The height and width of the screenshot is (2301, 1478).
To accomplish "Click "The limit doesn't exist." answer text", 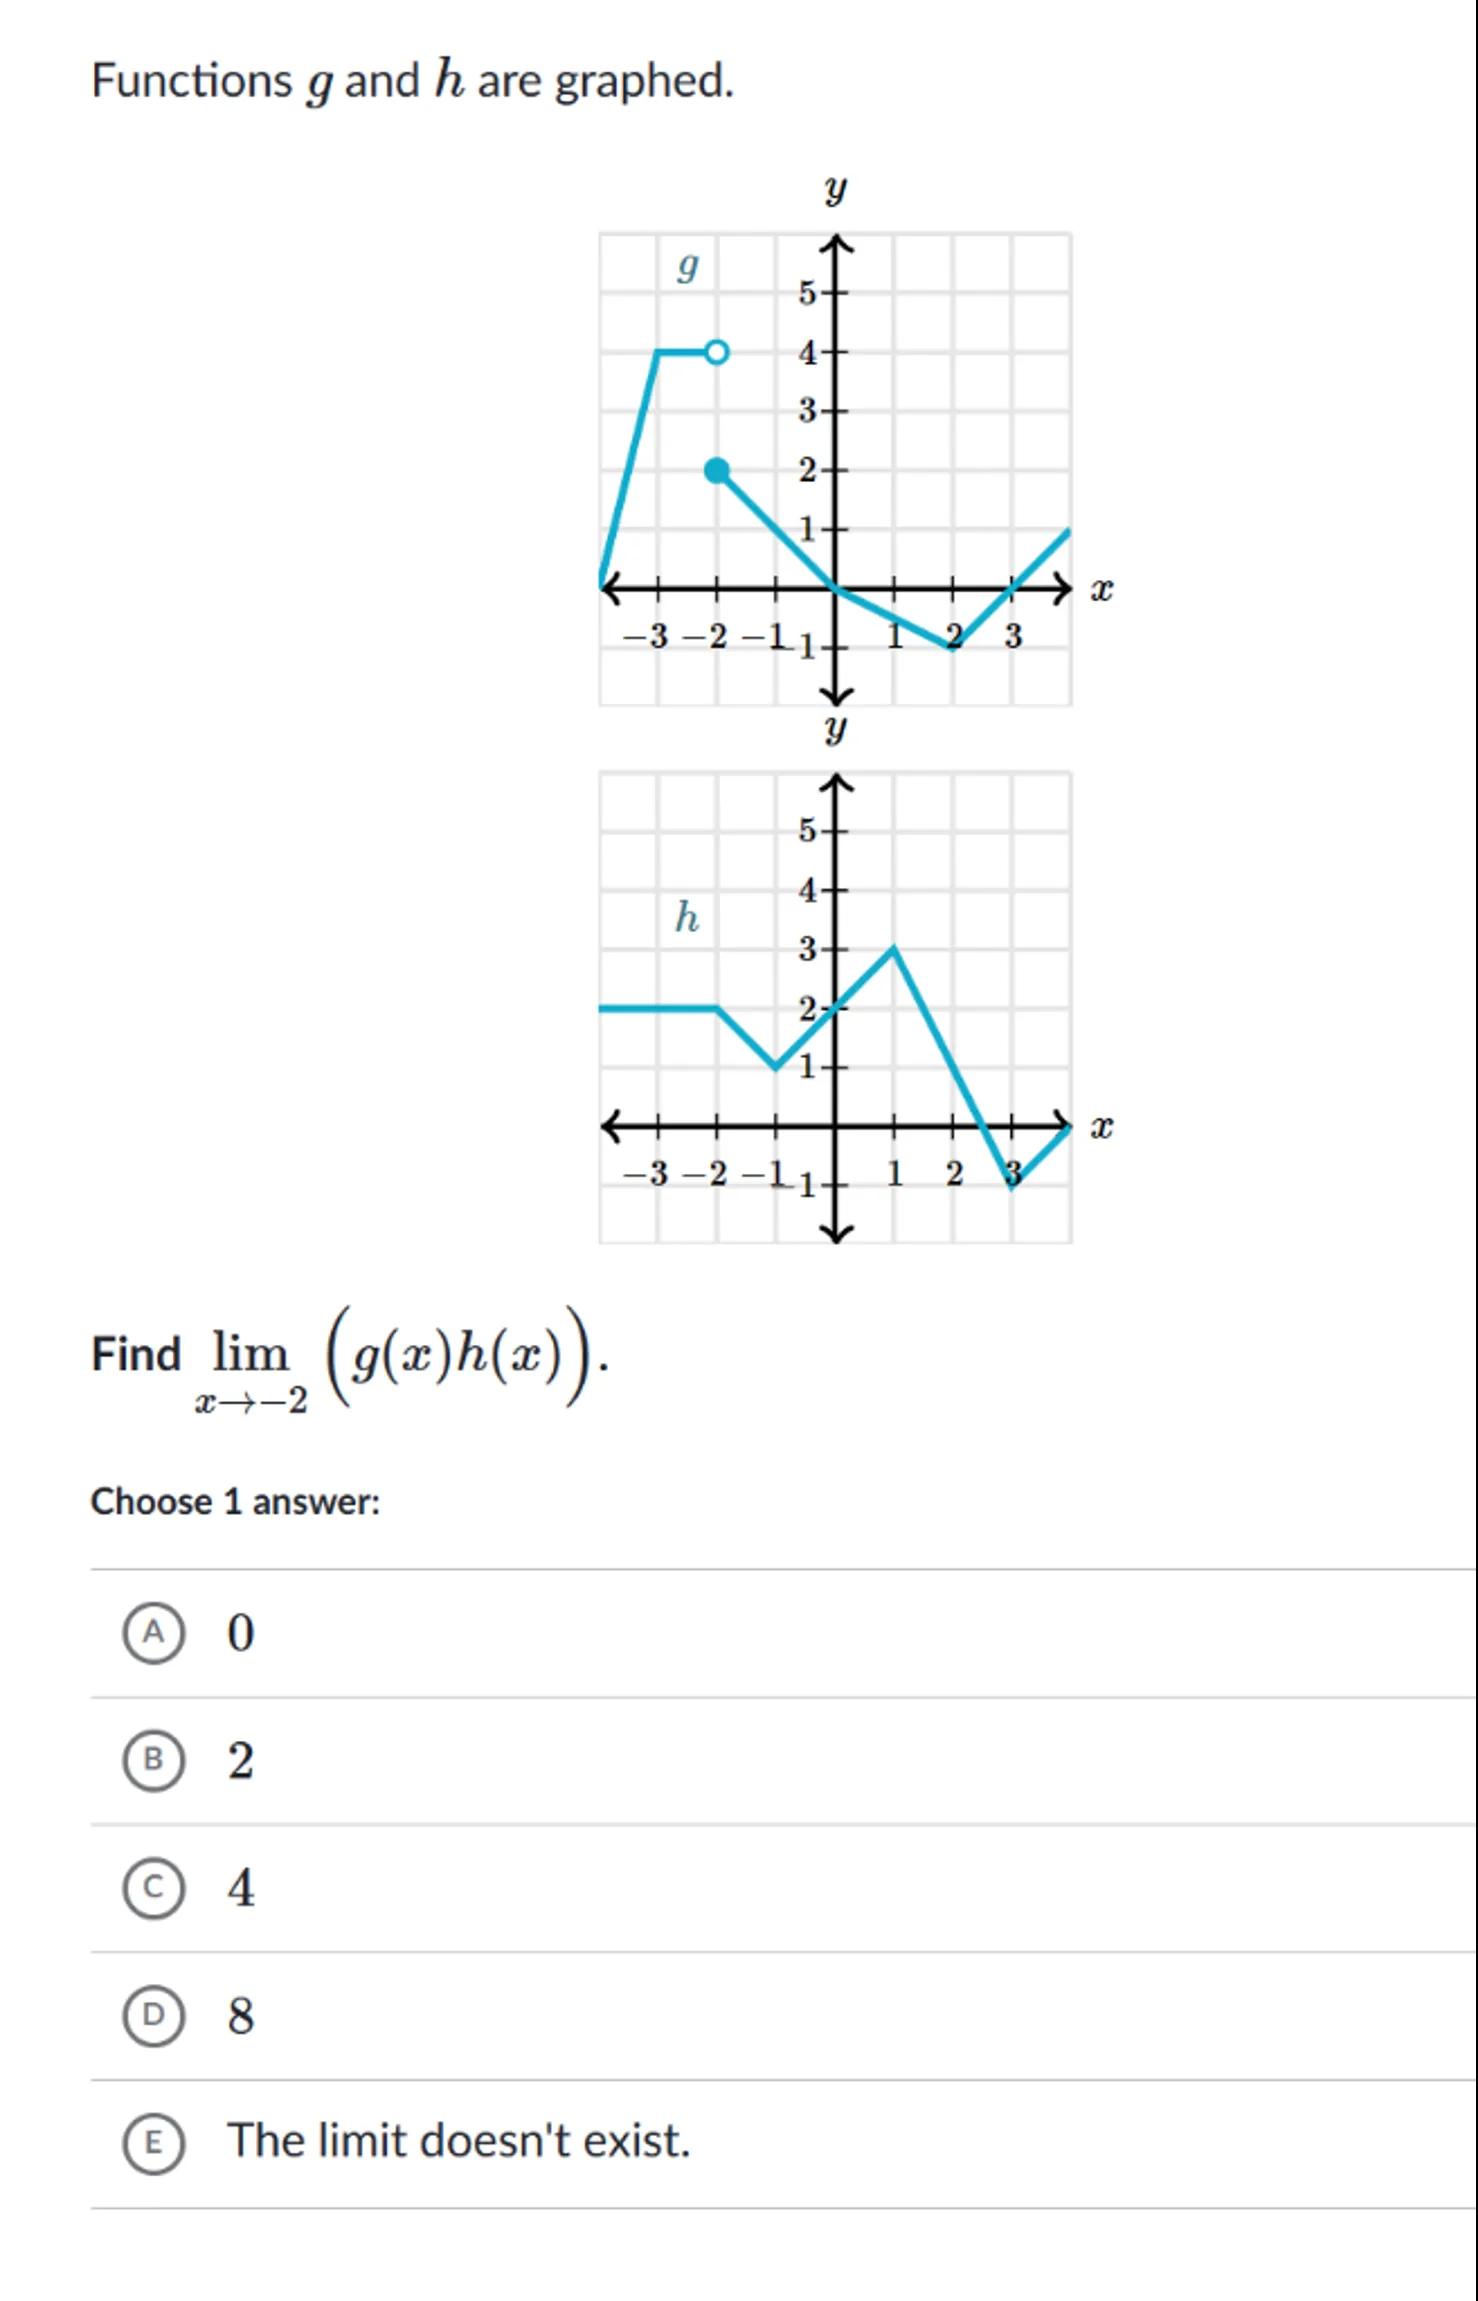I will pyautogui.click(x=458, y=2142).
